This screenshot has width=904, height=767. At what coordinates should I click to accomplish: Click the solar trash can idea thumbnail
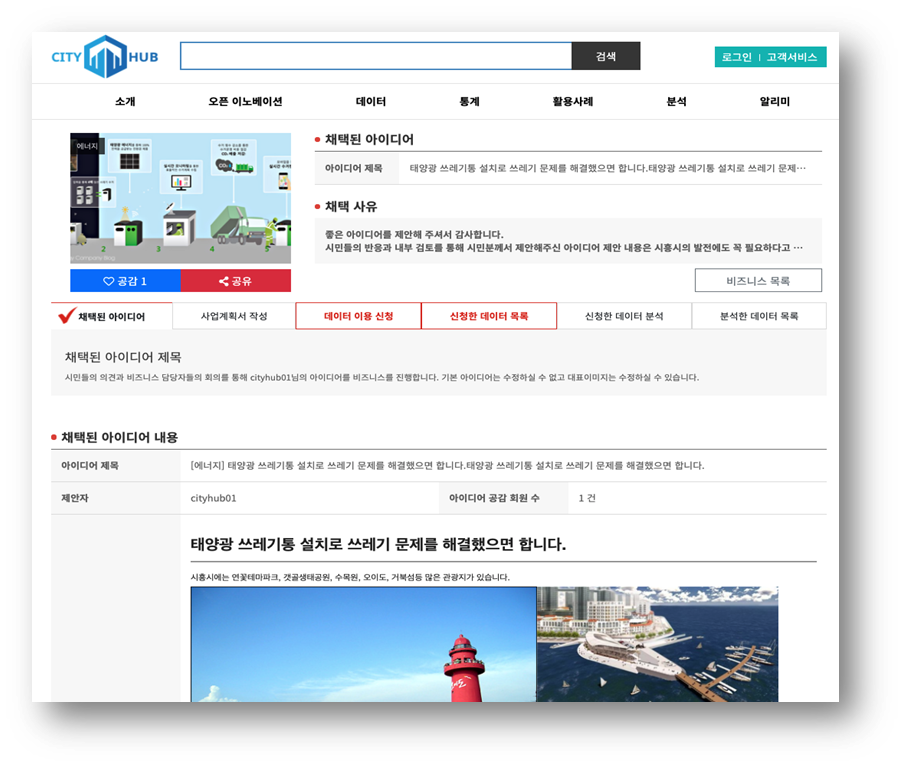click(x=180, y=198)
